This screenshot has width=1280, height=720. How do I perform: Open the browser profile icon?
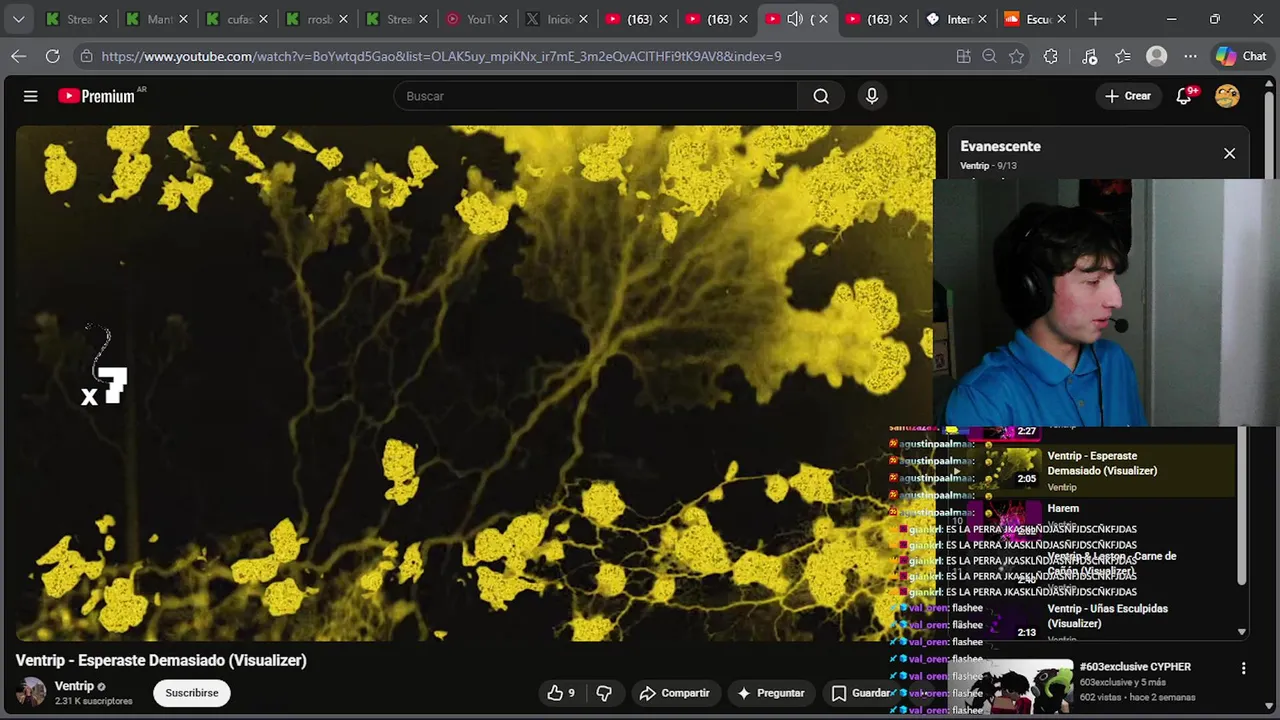tap(1157, 56)
